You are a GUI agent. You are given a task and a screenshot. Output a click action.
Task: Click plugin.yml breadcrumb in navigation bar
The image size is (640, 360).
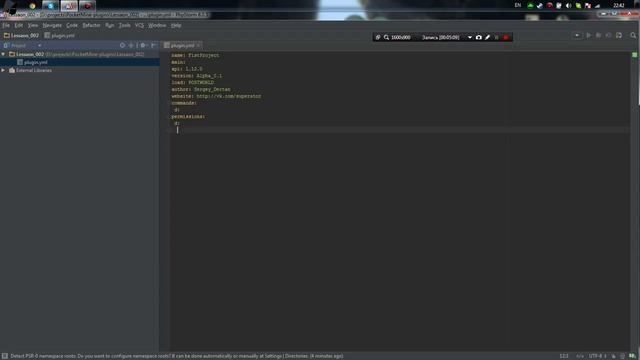[60, 36]
